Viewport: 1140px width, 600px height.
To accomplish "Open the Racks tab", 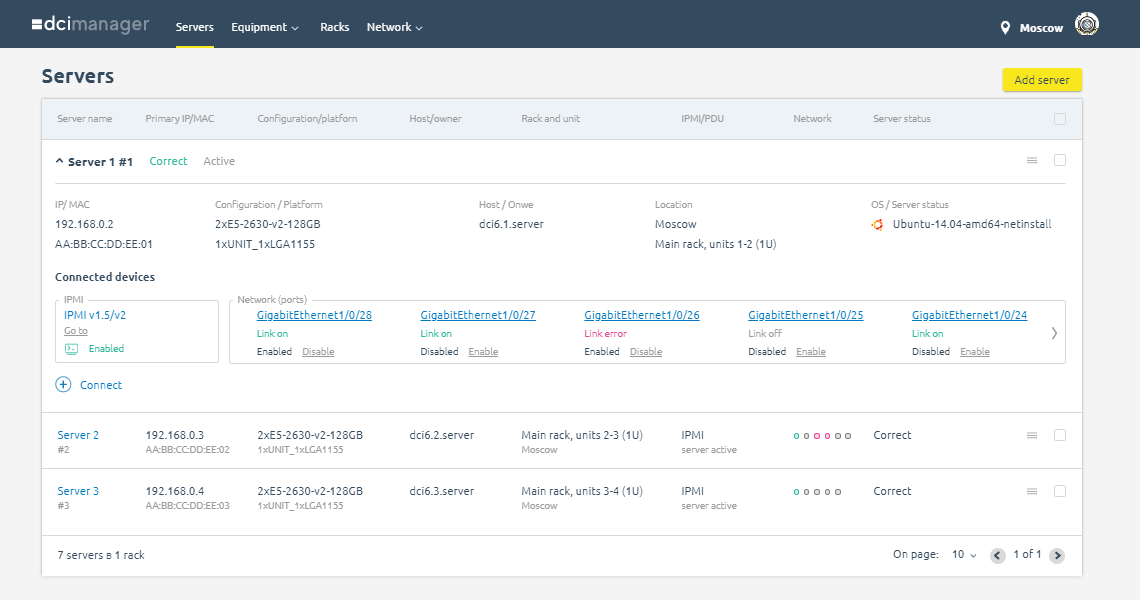I will 334,27.
